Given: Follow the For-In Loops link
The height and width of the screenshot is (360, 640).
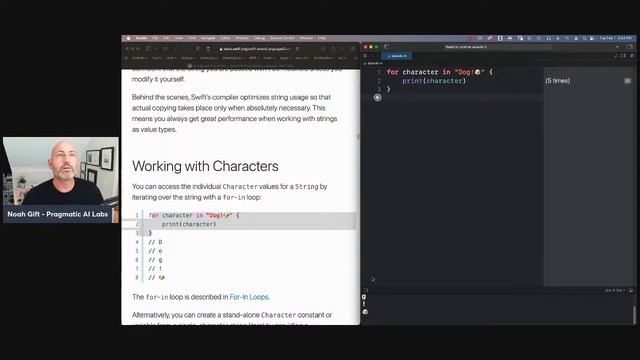Looking at the screenshot, I should [249, 297].
